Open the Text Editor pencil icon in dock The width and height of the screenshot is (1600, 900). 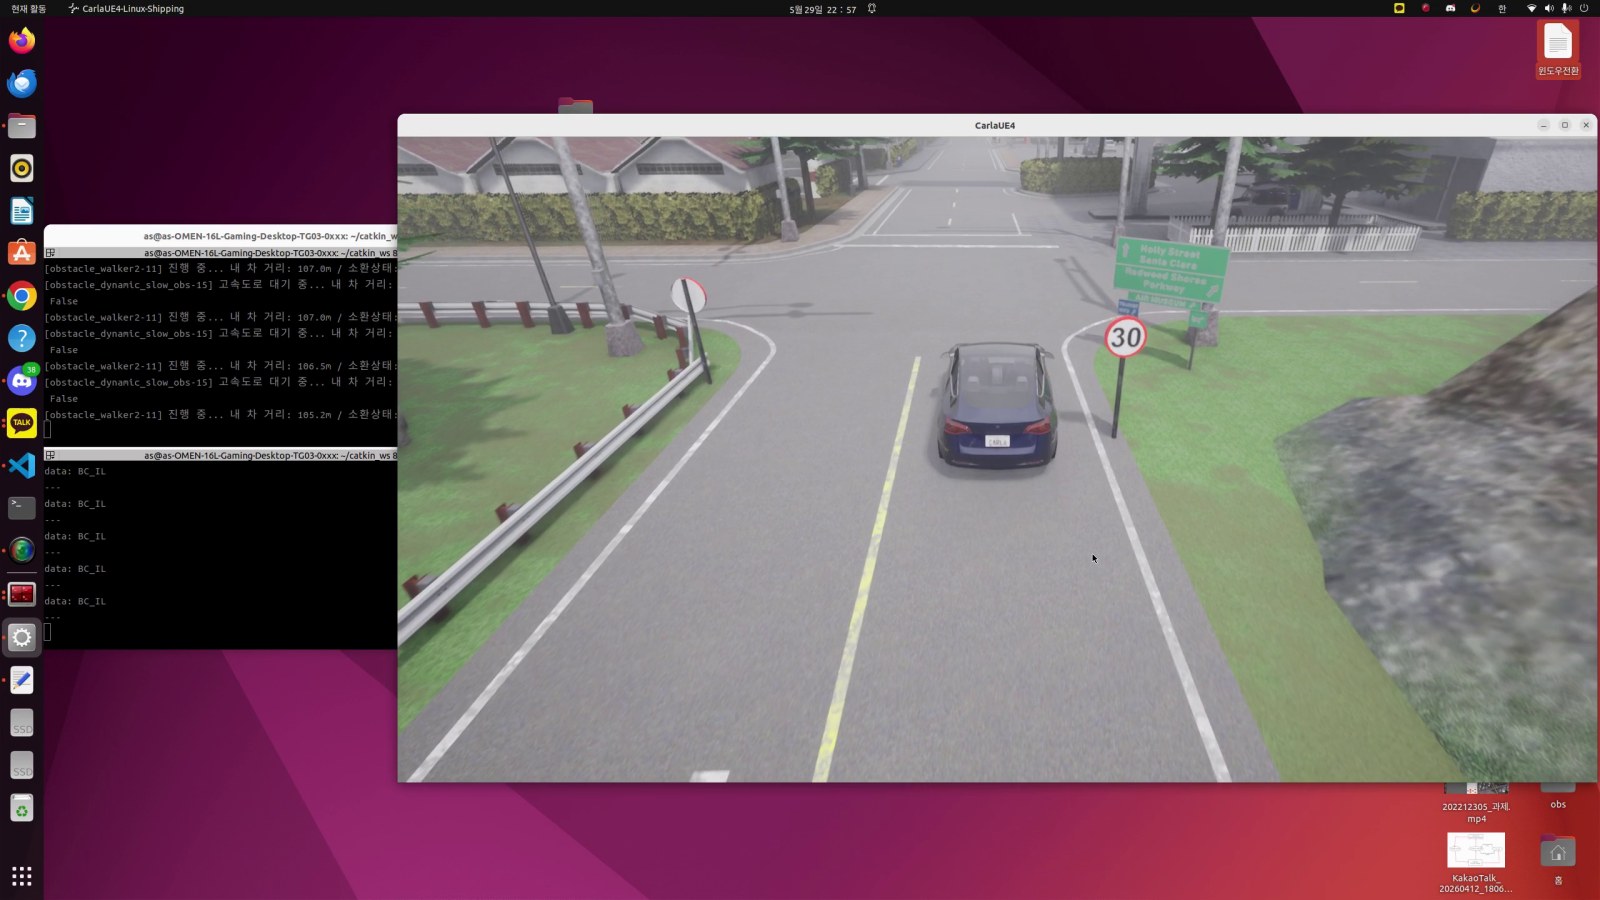point(22,680)
